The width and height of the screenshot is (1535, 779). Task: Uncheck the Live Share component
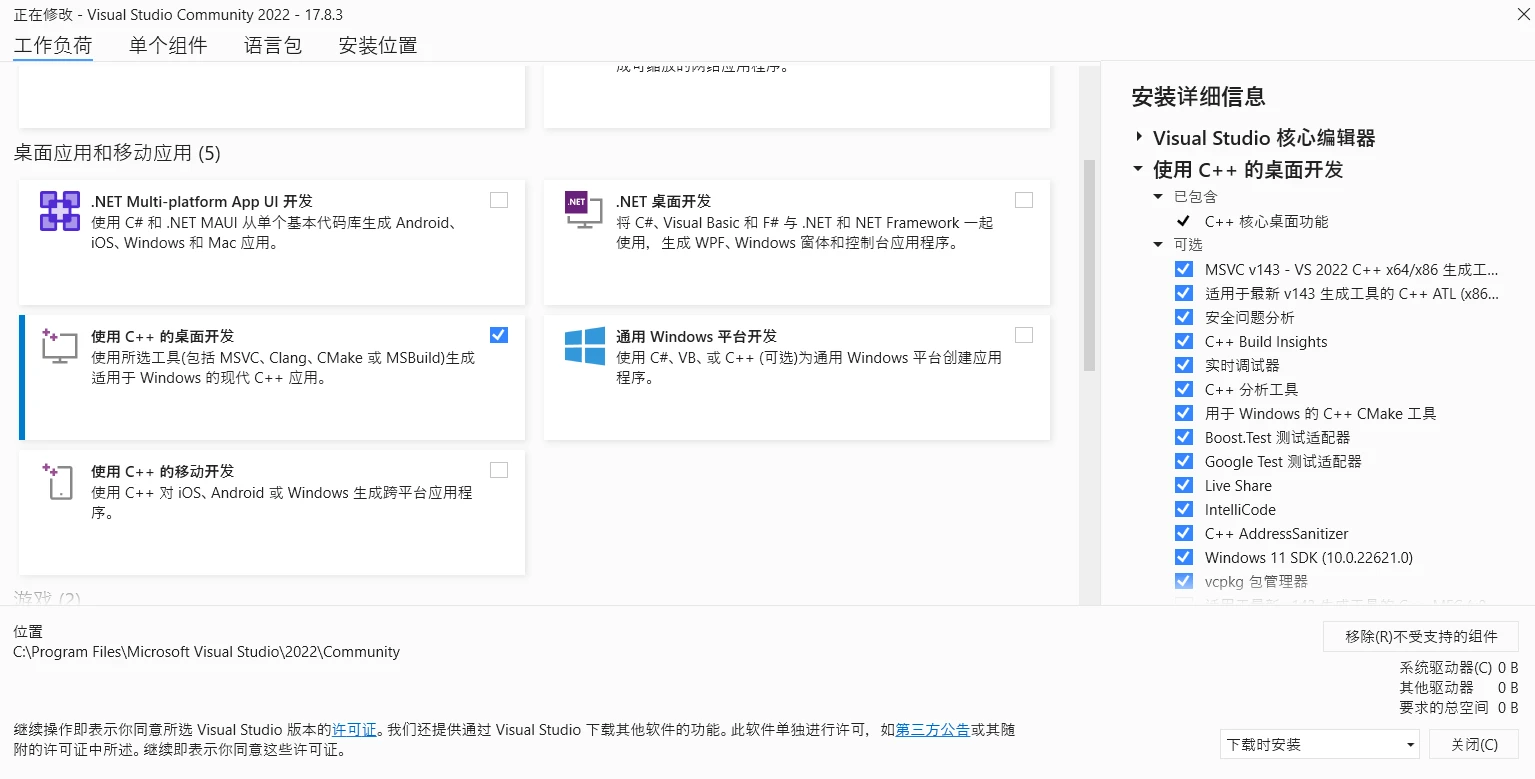pyautogui.click(x=1184, y=485)
